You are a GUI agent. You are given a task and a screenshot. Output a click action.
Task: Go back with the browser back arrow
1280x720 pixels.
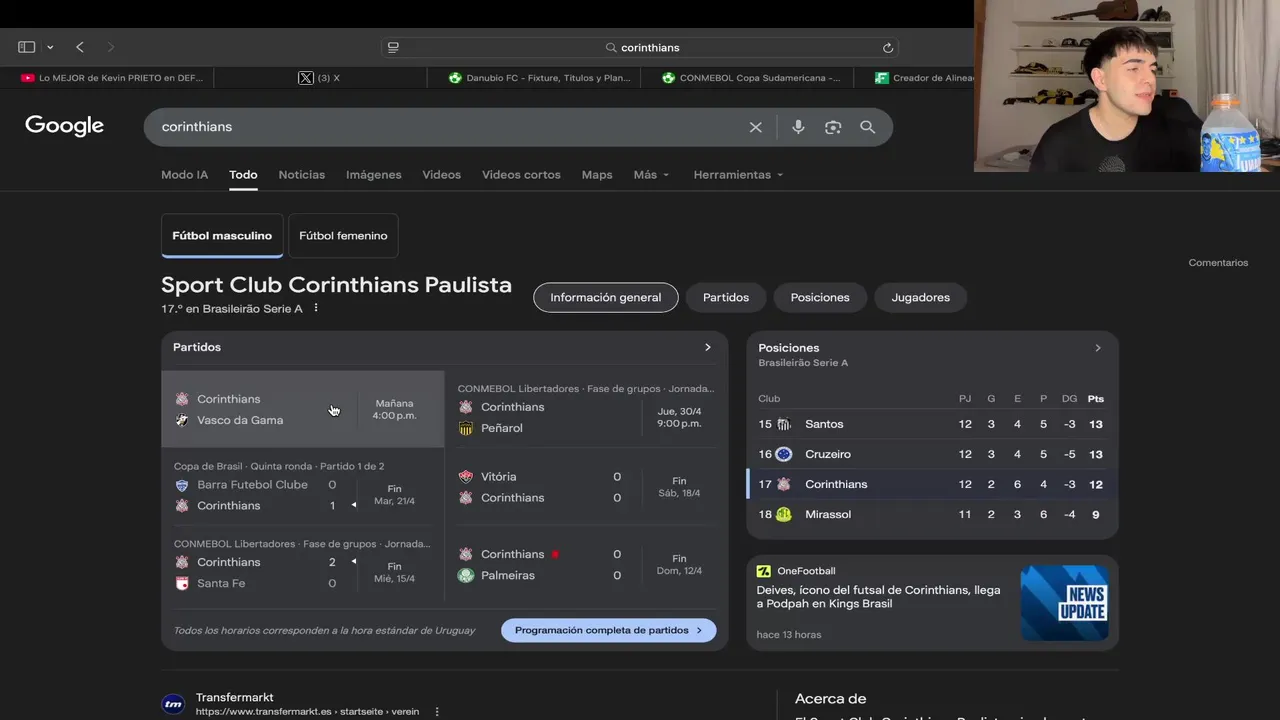point(80,47)
